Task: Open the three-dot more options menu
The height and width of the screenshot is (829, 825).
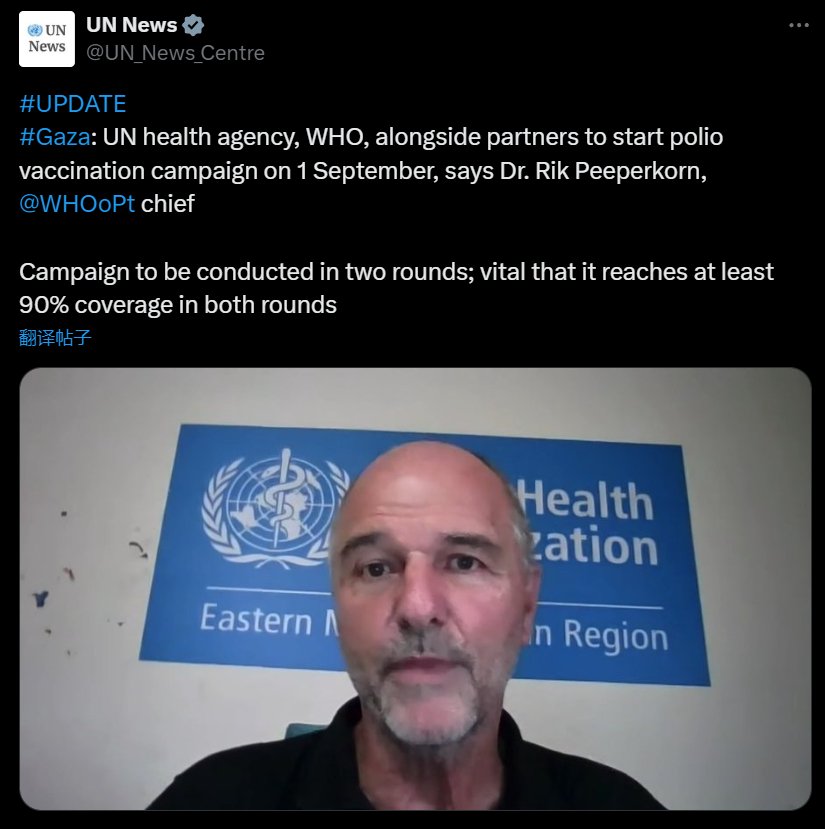Action: [x=799, y=25]
